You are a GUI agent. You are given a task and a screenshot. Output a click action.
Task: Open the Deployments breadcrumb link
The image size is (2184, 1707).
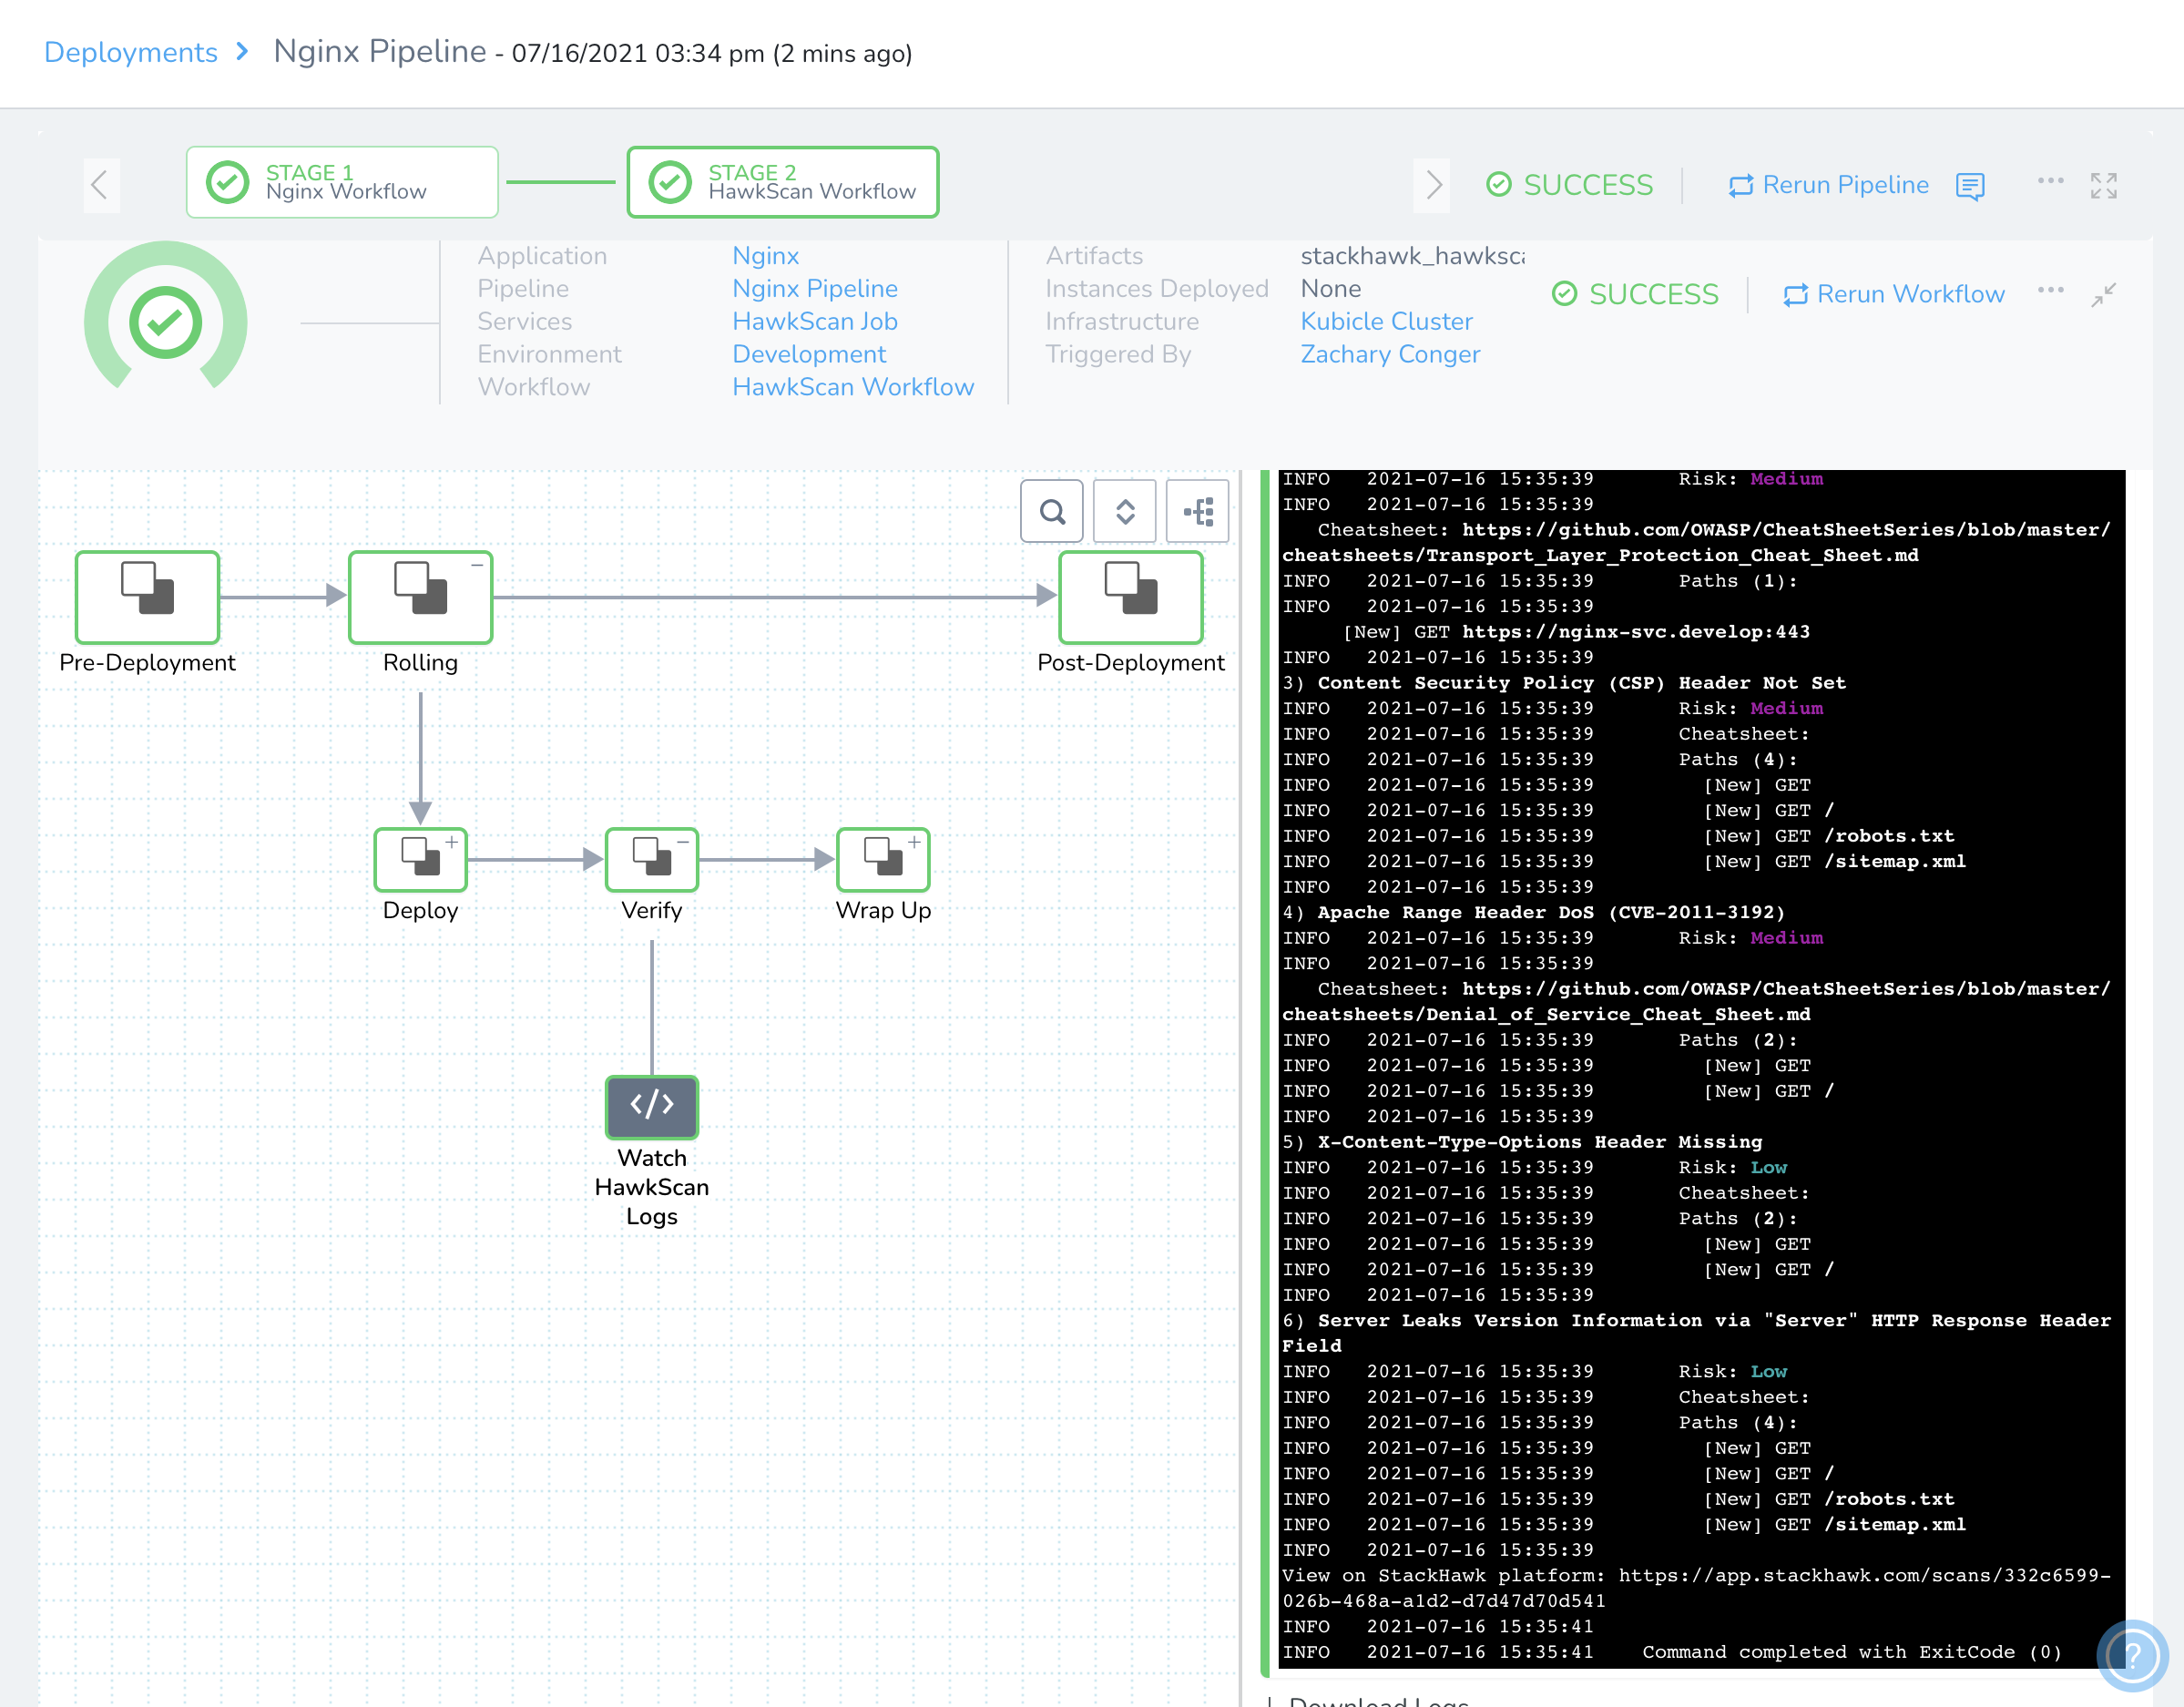(131, 52)
